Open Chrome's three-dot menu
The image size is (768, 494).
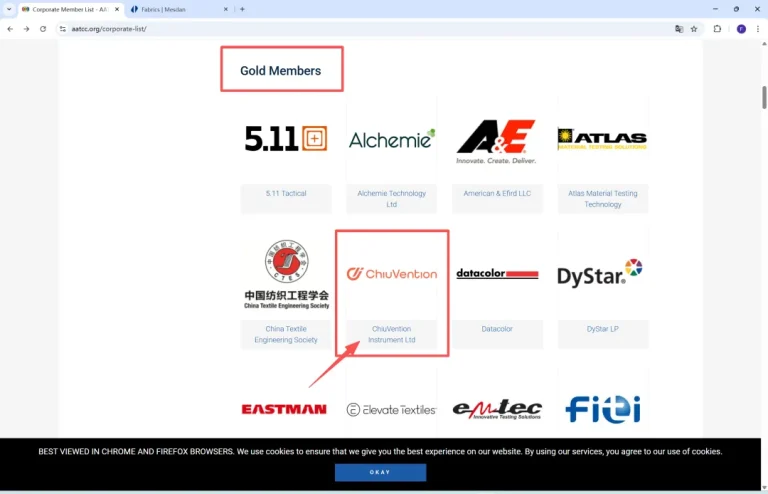pos(759,29)
